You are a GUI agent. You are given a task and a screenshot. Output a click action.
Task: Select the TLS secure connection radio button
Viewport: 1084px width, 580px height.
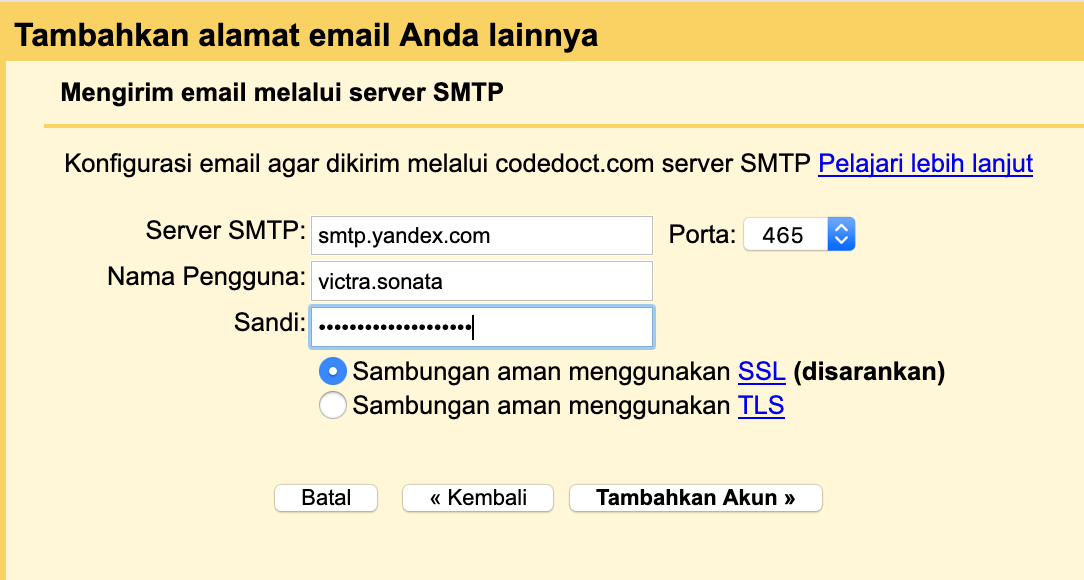(332, 406)
